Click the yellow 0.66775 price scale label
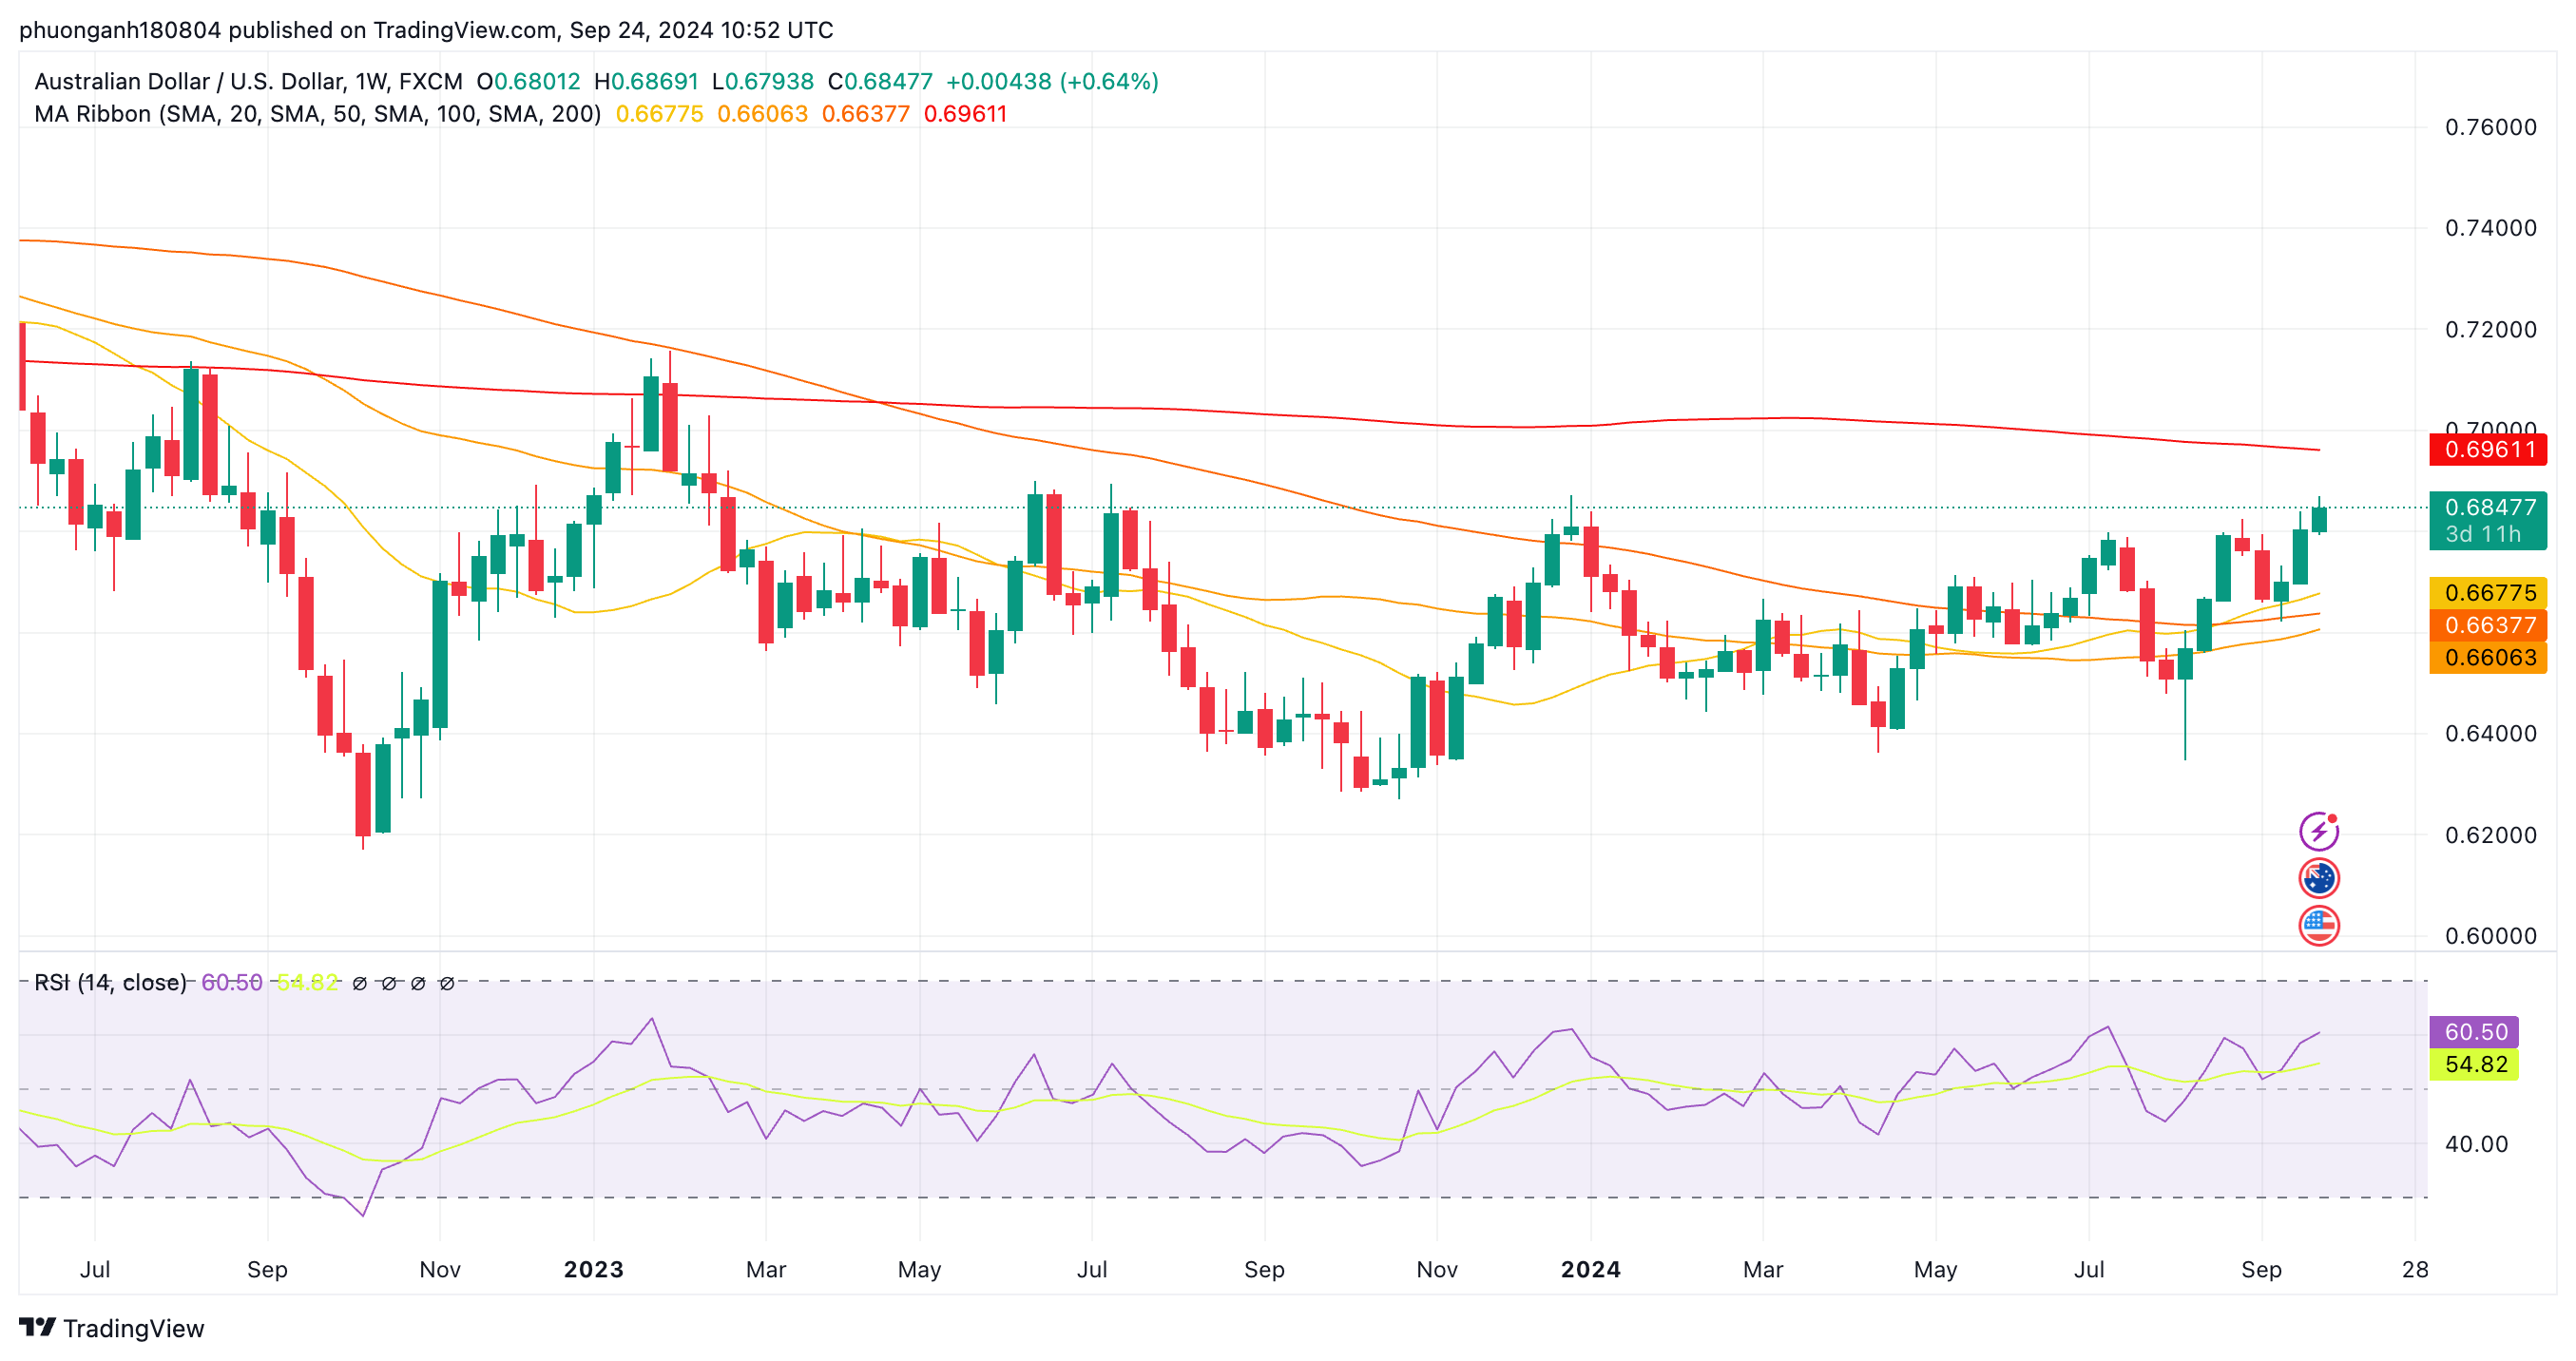Viewport: 2576px width, 1361px height. [2488, 593]
